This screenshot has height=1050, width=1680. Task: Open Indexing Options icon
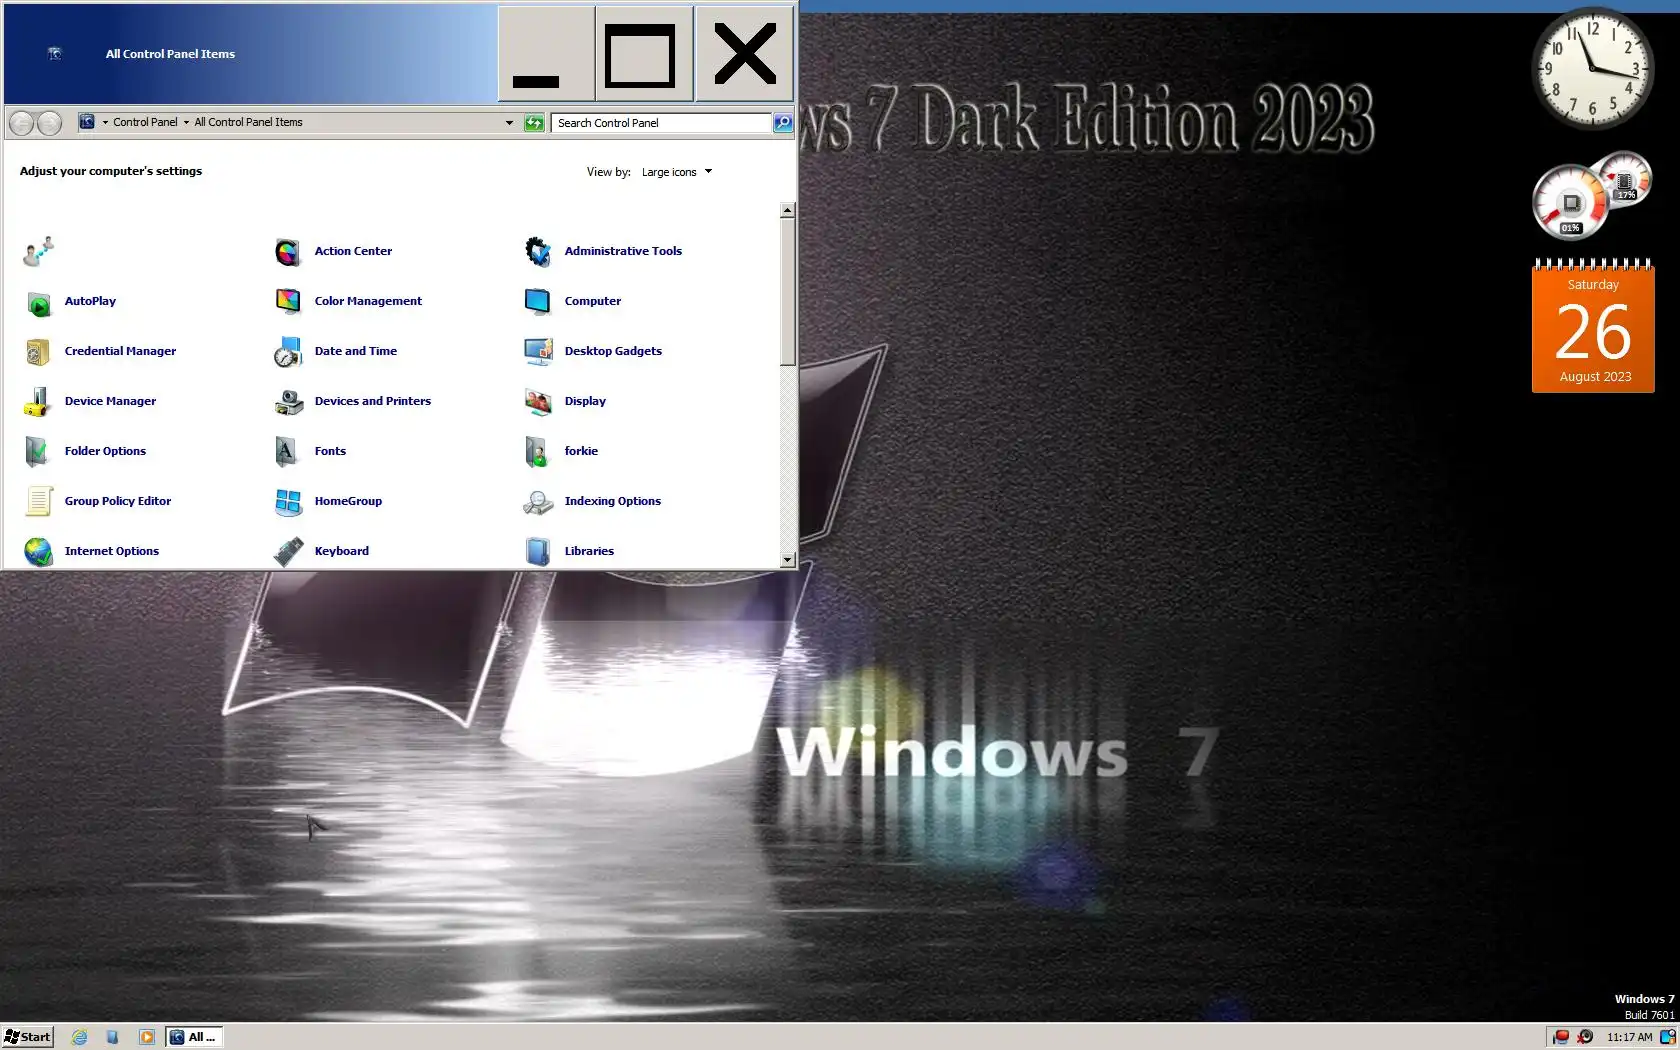pos(538,501)
